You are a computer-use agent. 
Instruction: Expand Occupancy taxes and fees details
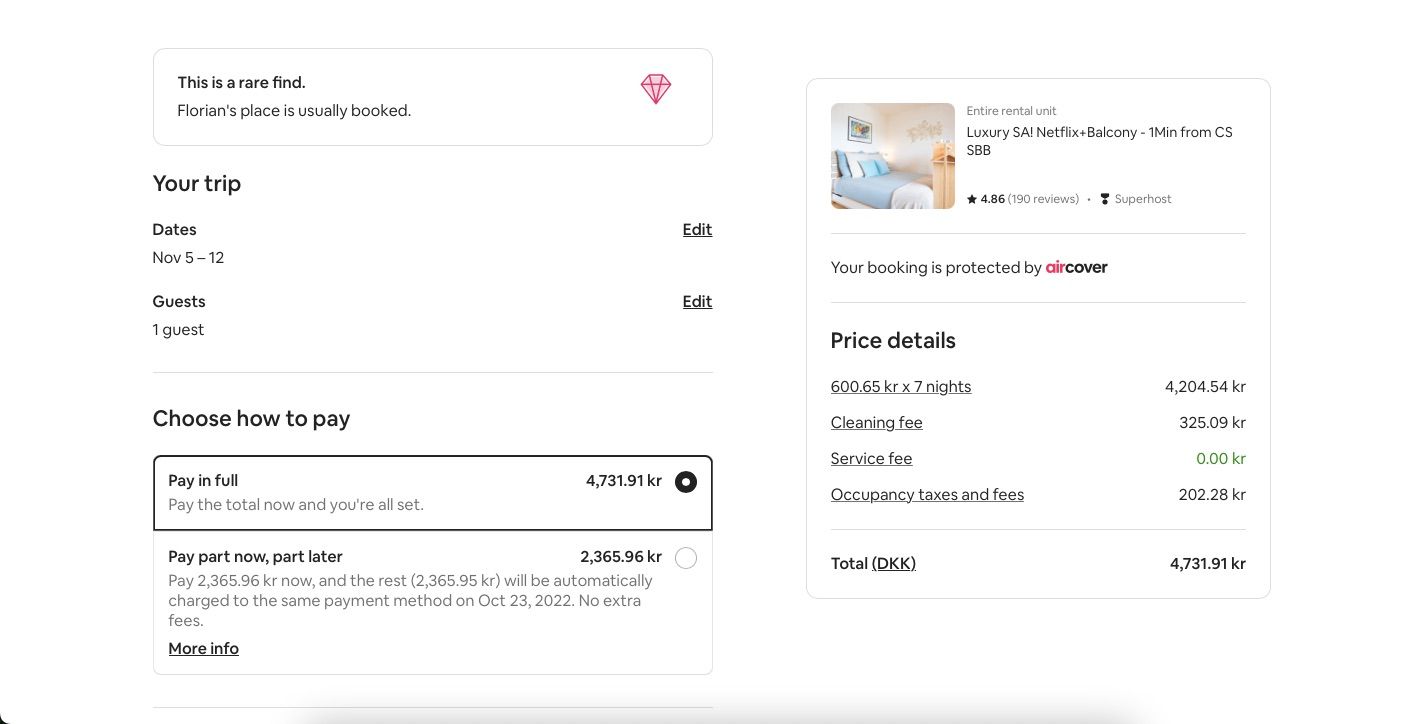pyautogui.click(x=927, y=494)
